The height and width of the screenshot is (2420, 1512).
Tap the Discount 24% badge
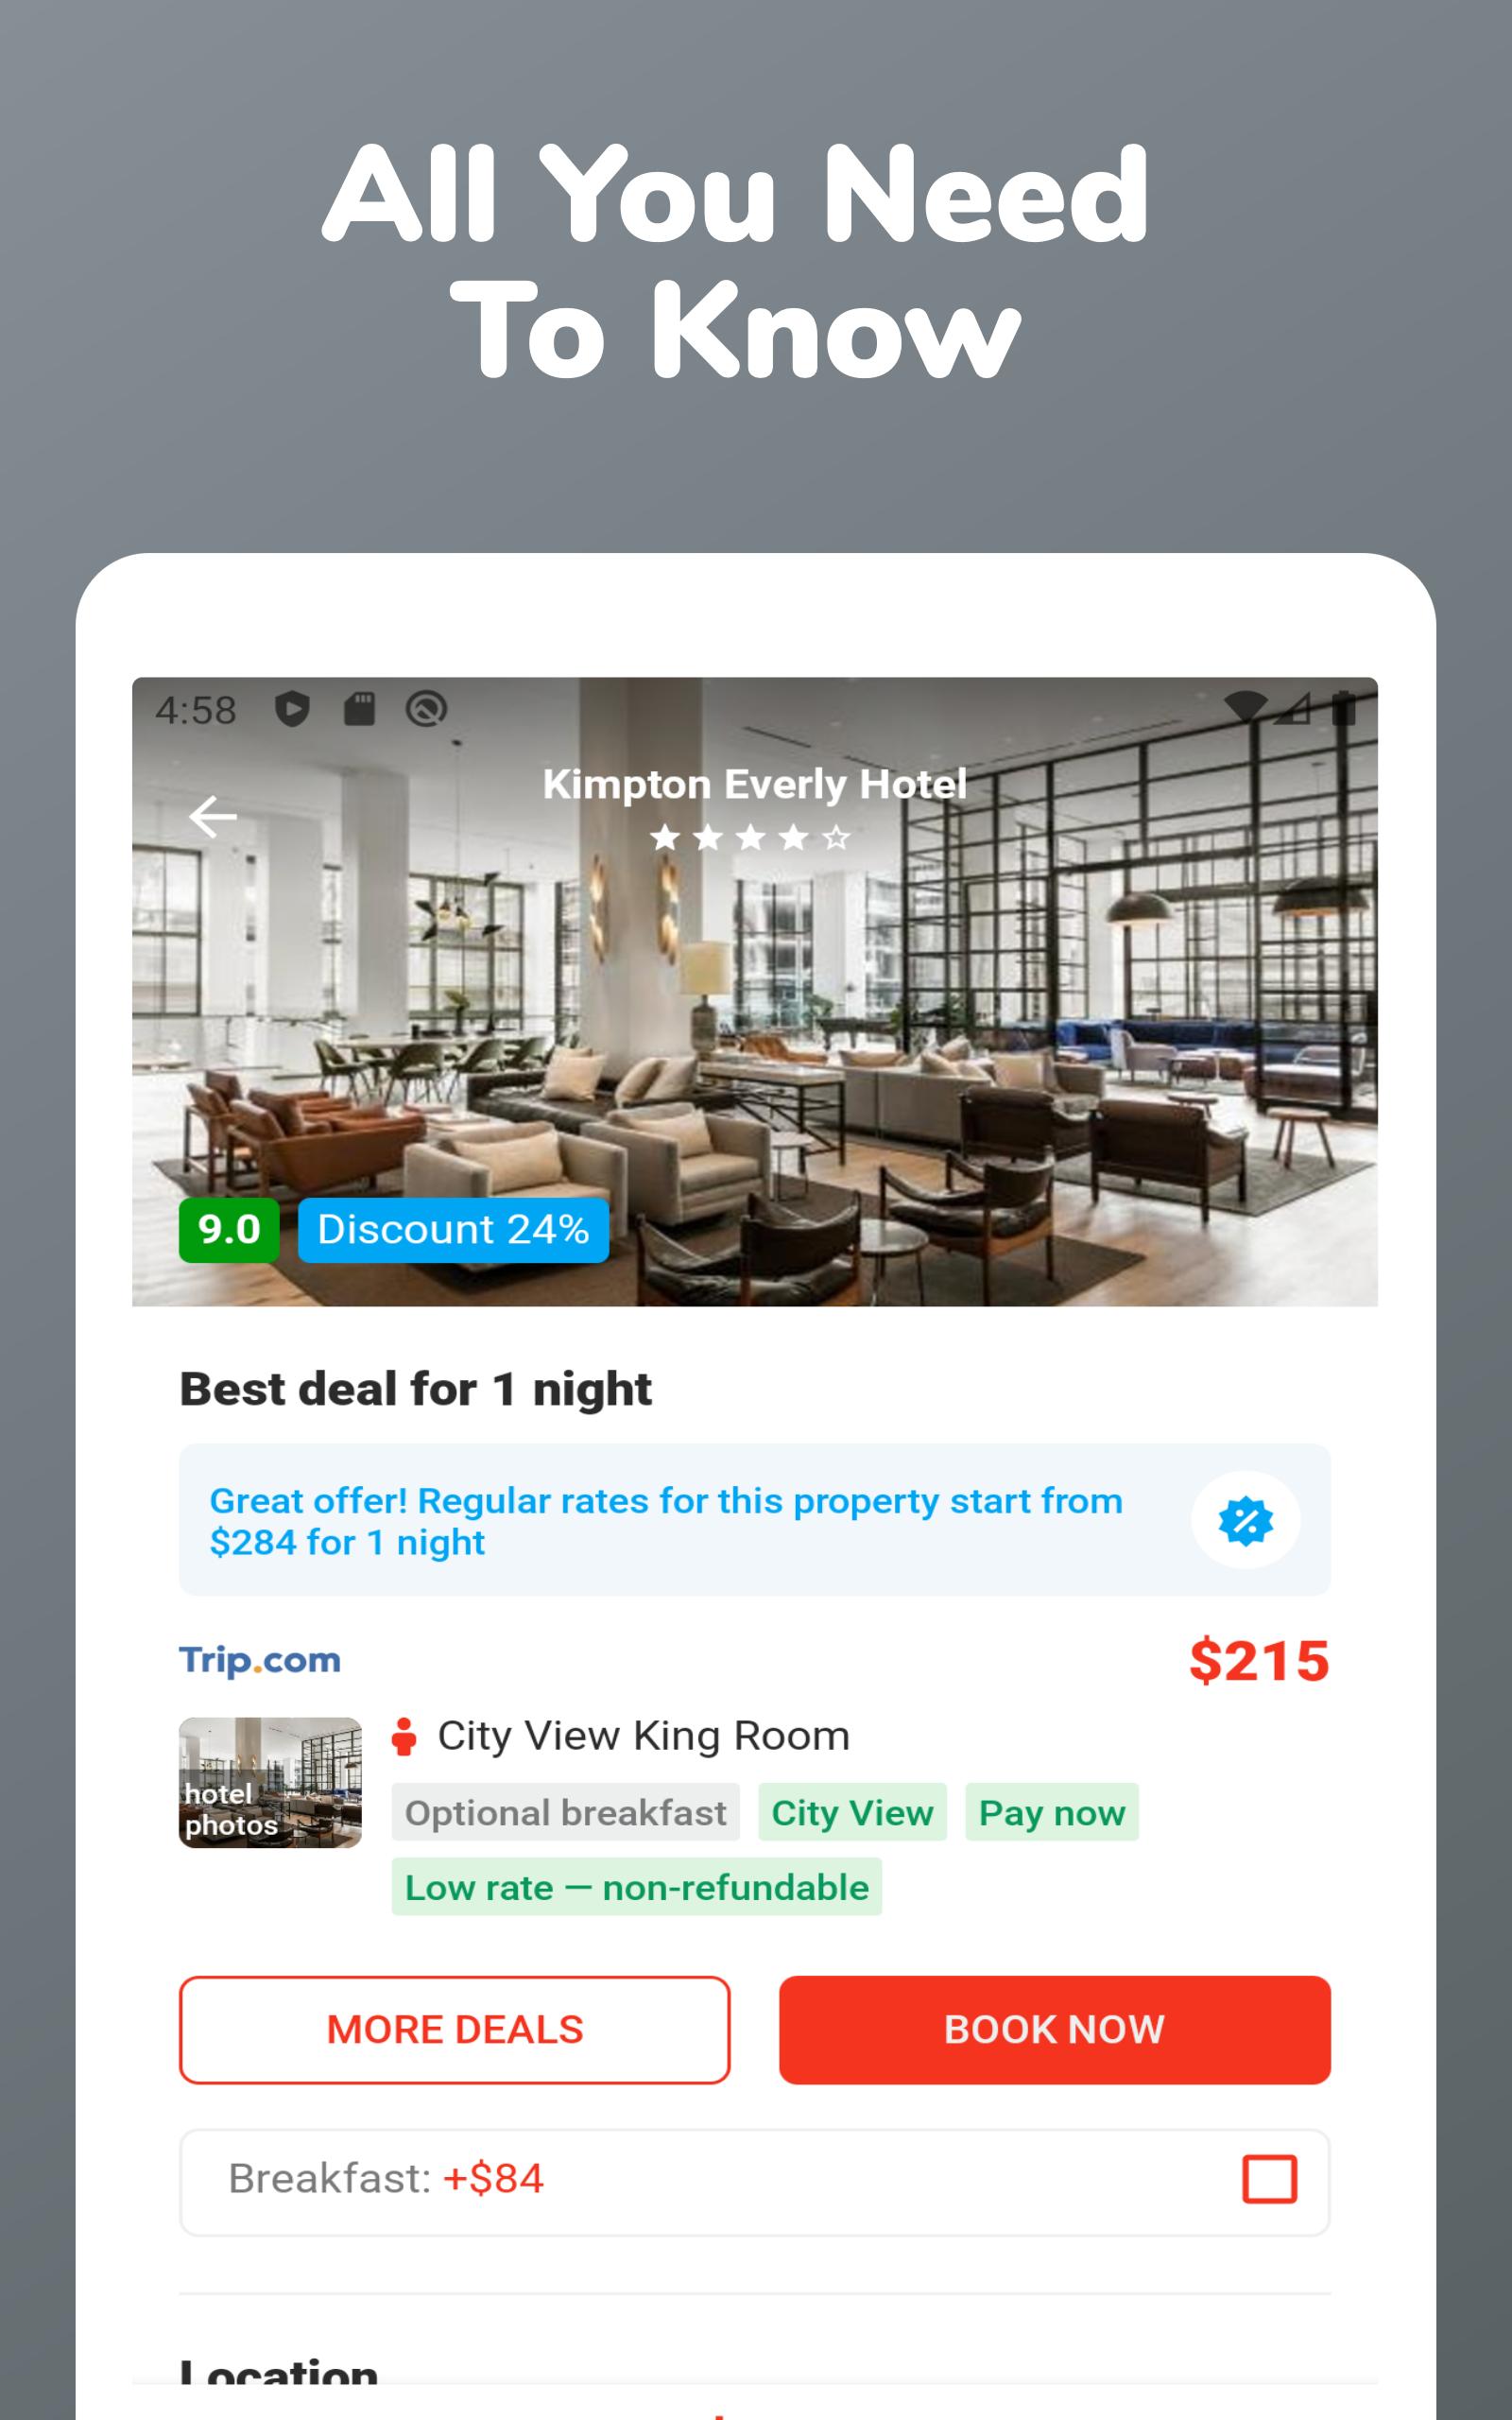pyautogui.click(x=453, y=1230)
